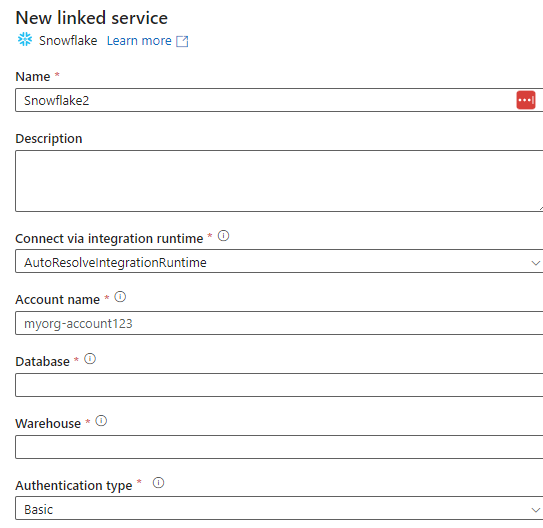The height and width of the screenshot is (528, 543).
Task: Click the Account name field with myorg-account123
Action: pos(279,323)
